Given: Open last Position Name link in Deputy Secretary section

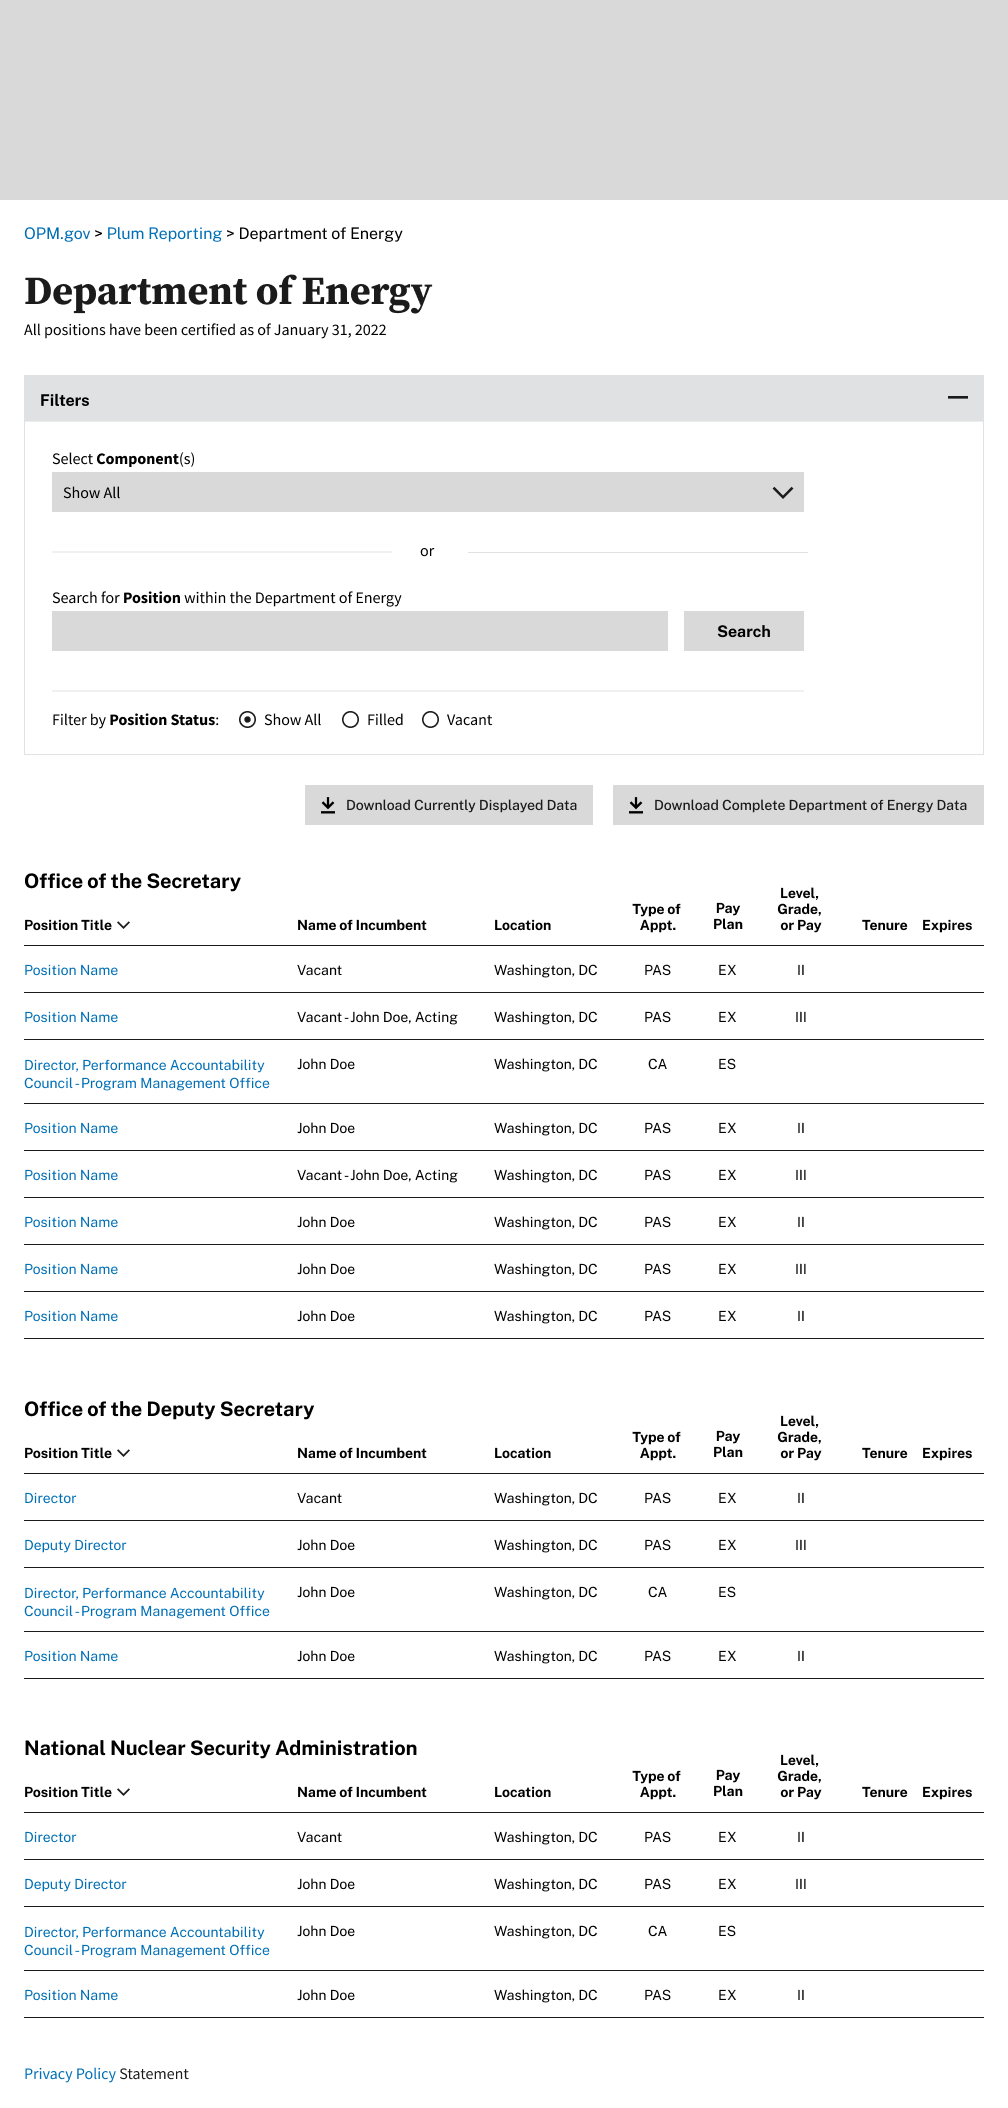Looking at the screenshot, I should click(71, 1656).
